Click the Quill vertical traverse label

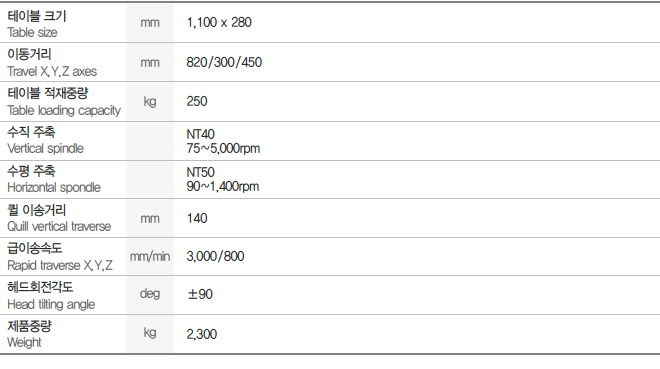coord(59,226)
